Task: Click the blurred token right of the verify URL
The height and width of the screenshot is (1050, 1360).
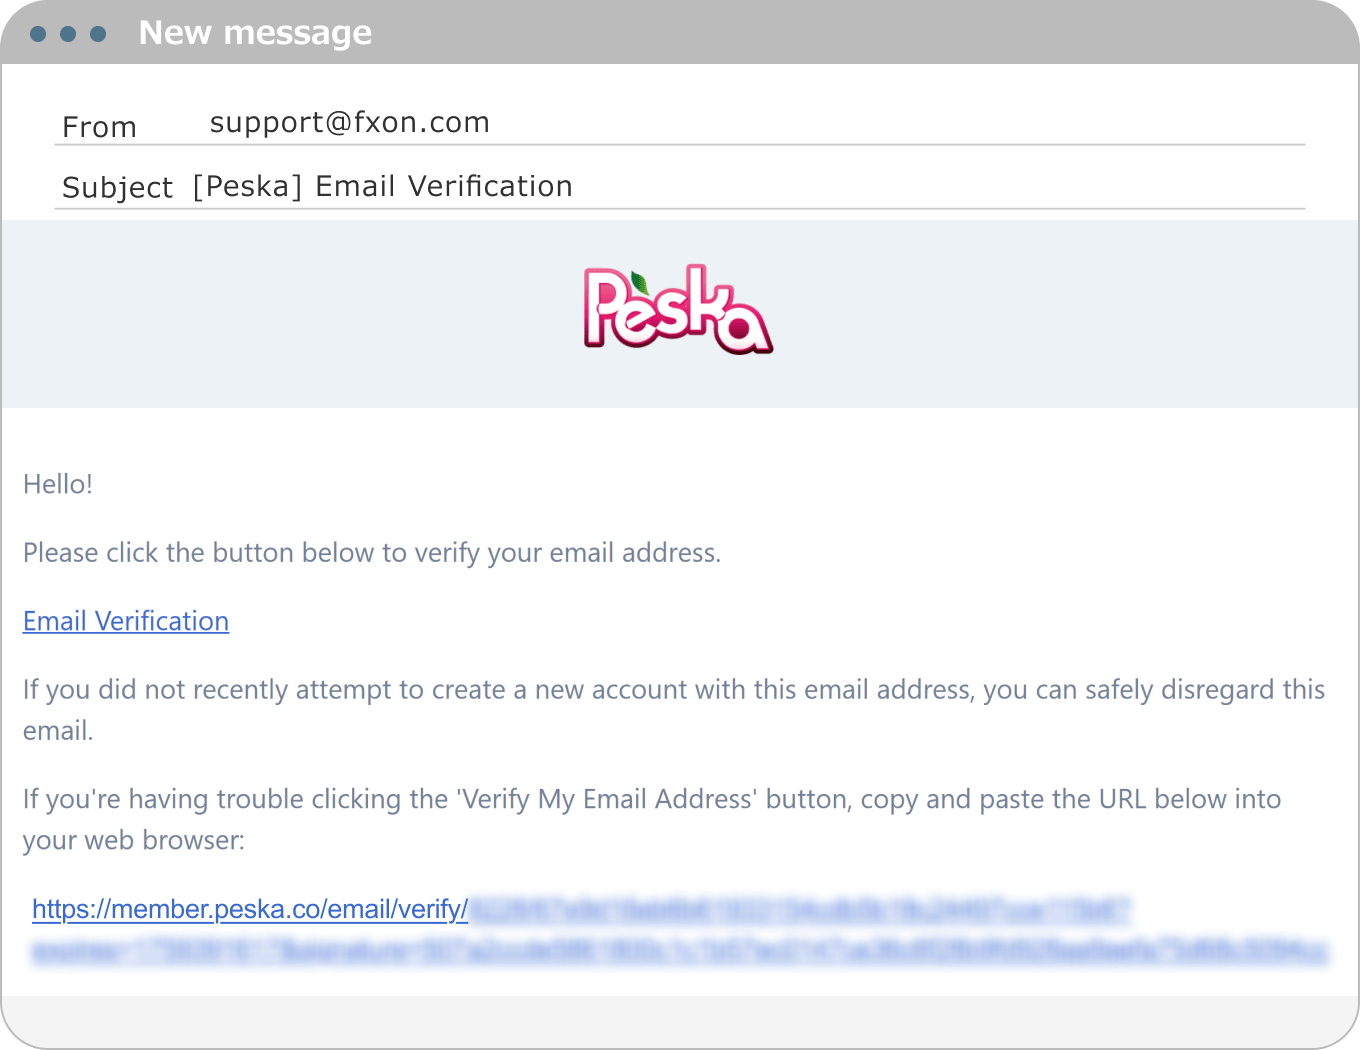Action: 800,910
